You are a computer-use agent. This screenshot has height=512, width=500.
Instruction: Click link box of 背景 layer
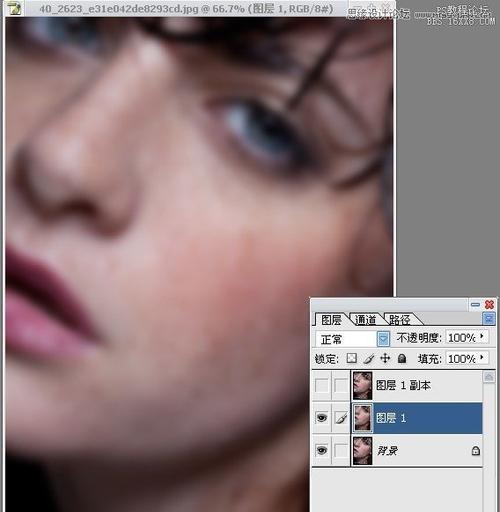[341, 450]
